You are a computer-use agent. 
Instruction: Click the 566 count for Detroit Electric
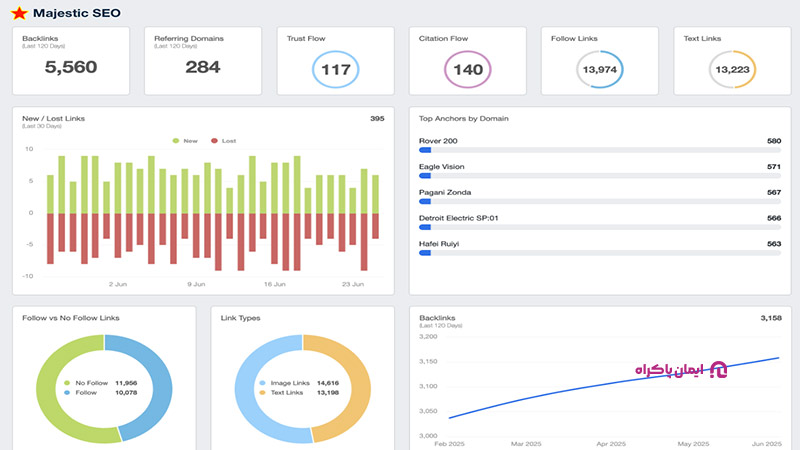[774, 218]
